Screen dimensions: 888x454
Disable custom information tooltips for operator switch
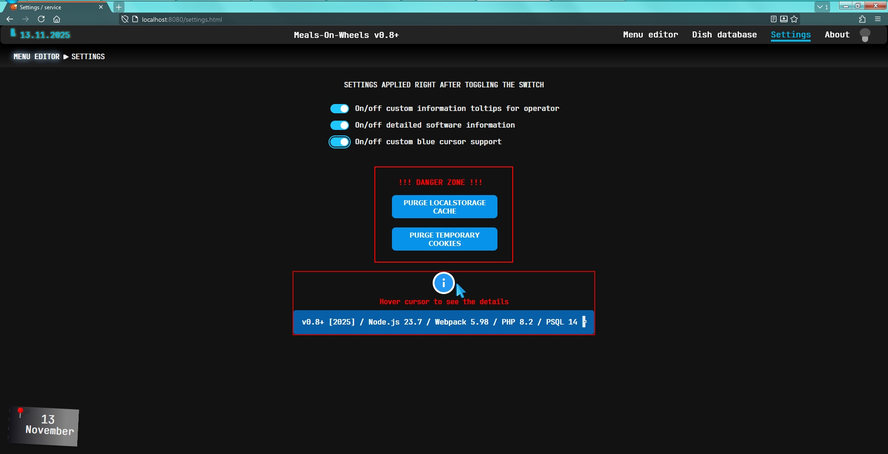pyautogui.click(x=339, y=108)
